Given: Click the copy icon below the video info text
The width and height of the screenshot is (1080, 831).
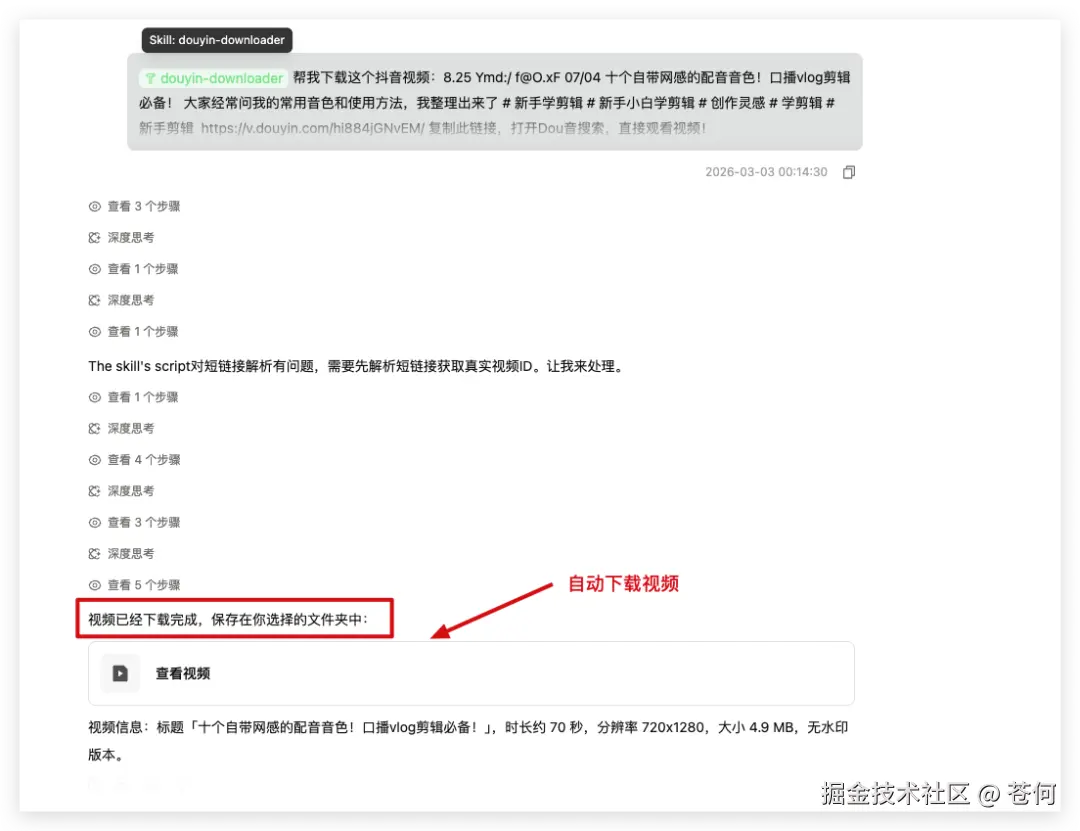Looking at the screenshot, I should pyautogui.click(x=94, y=784).
